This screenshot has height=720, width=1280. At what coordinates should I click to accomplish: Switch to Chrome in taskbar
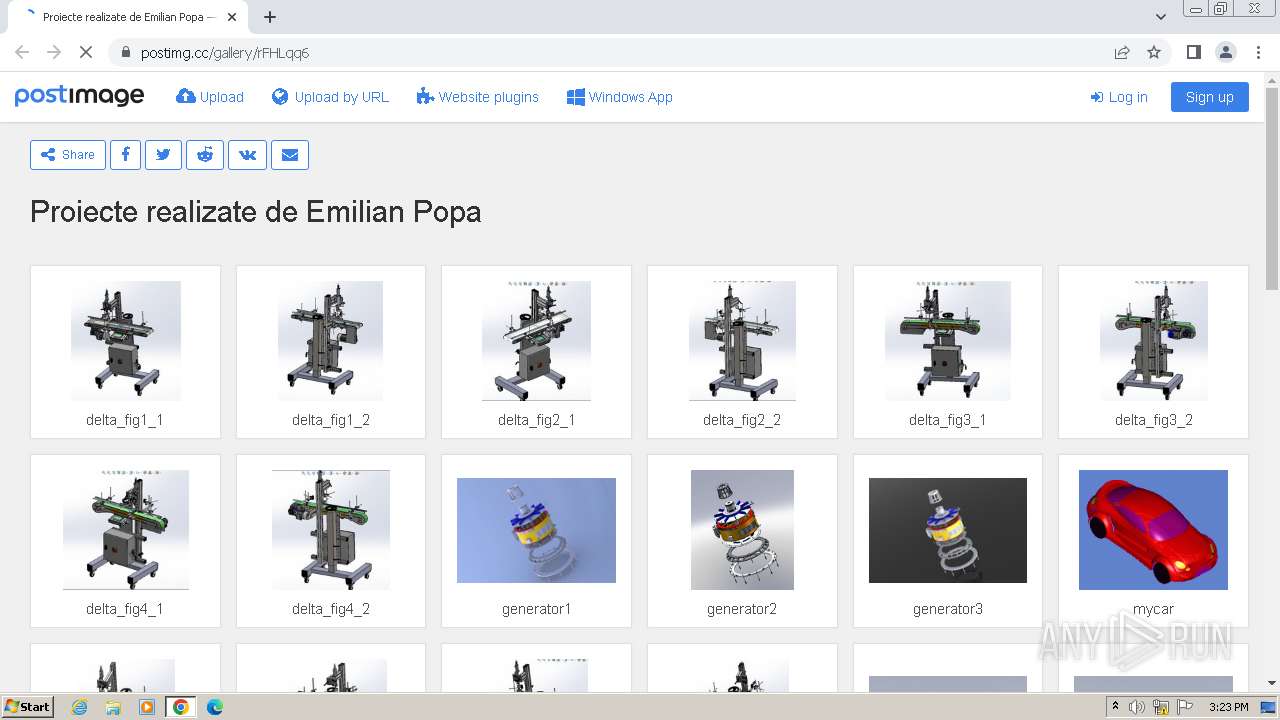click(180, 707)
